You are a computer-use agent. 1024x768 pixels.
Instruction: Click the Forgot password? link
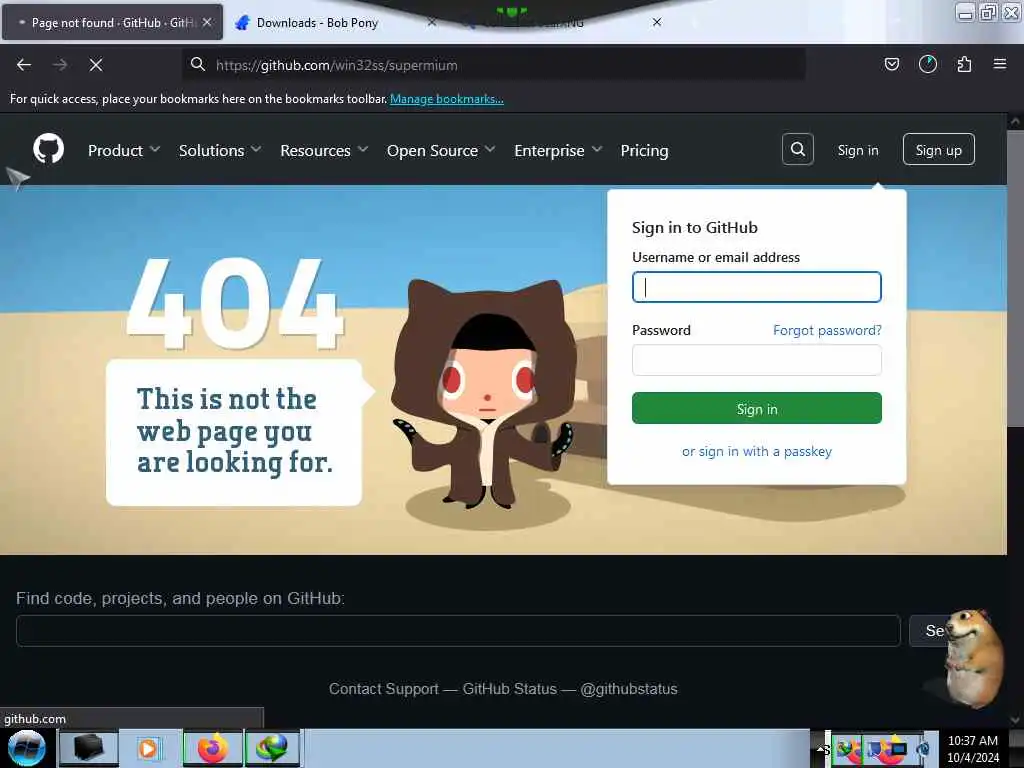827,330
